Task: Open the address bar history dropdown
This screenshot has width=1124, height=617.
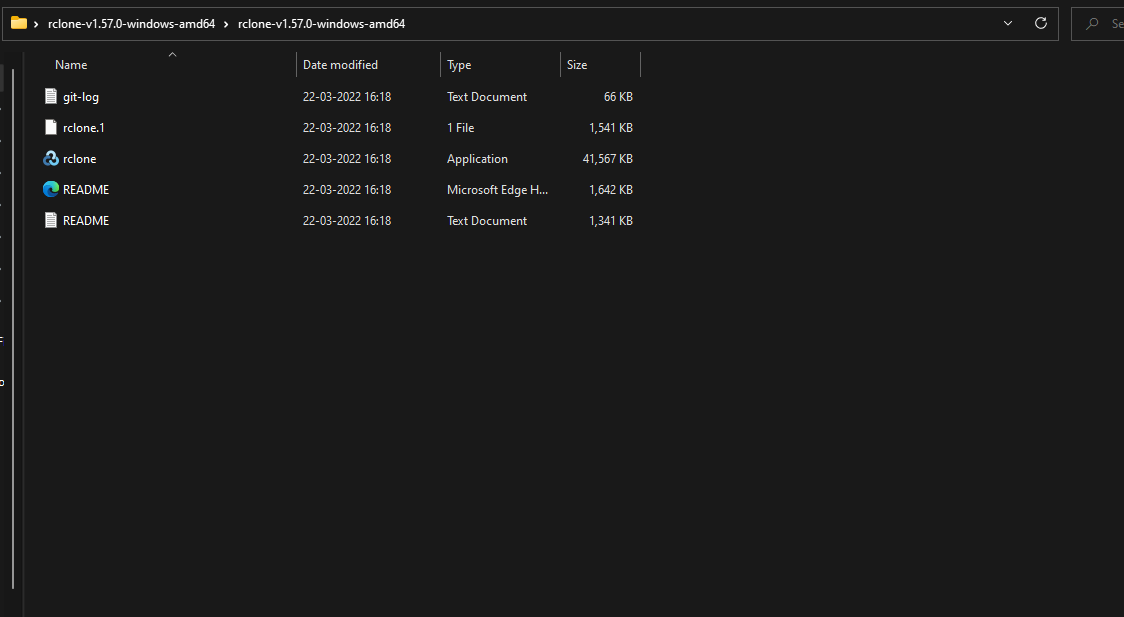Action: (x=1008, y=24)
